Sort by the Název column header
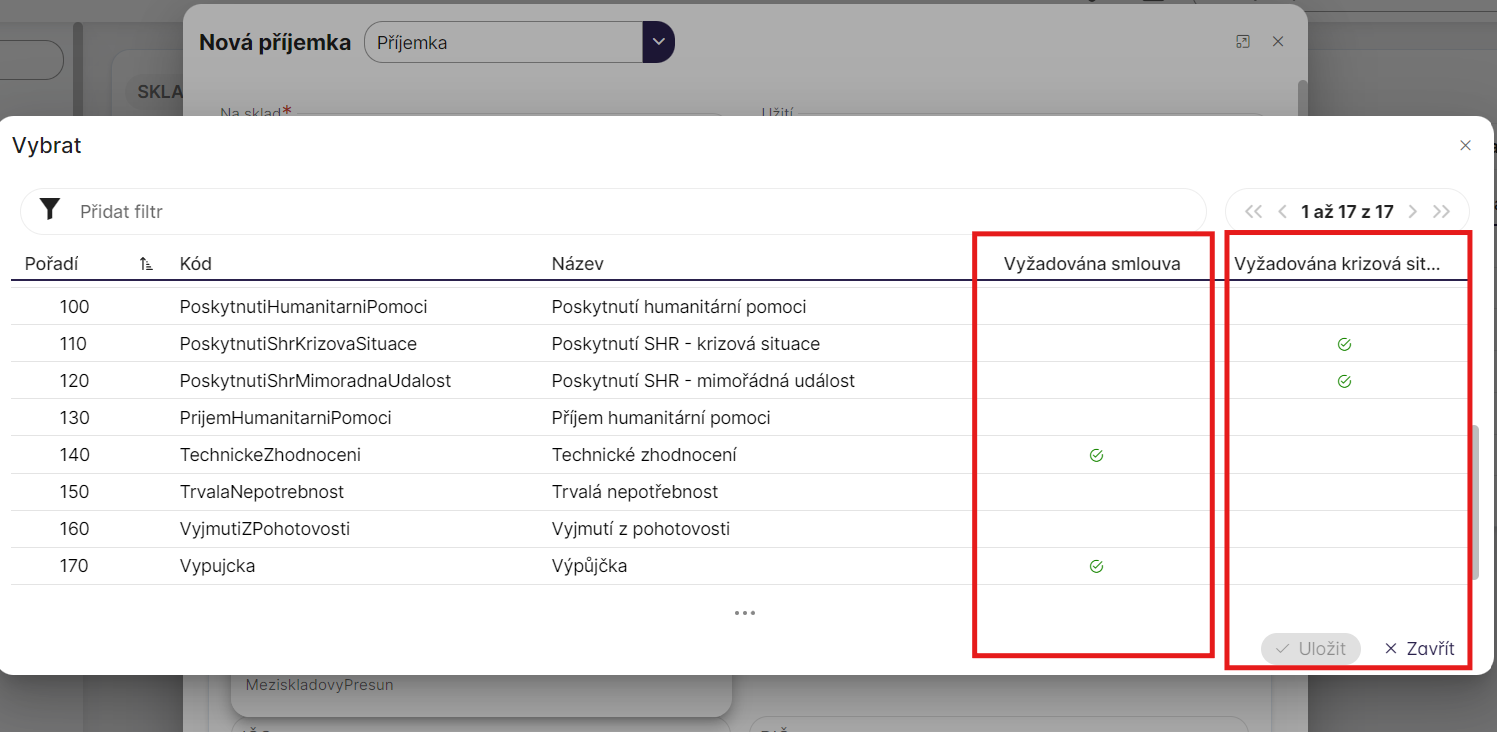The width and height of the screenshot is (1497, 732). [577, 264]
